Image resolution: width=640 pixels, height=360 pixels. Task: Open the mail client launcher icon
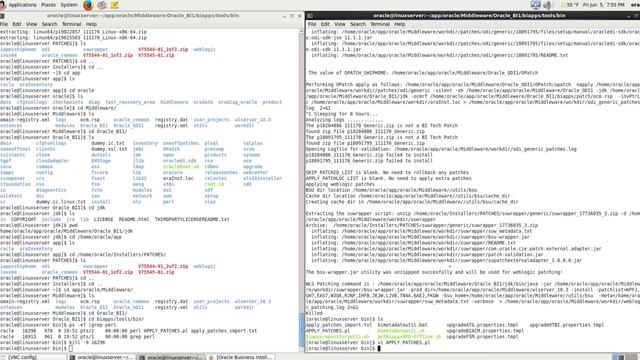pyautogui.click(x=102, y=5)
